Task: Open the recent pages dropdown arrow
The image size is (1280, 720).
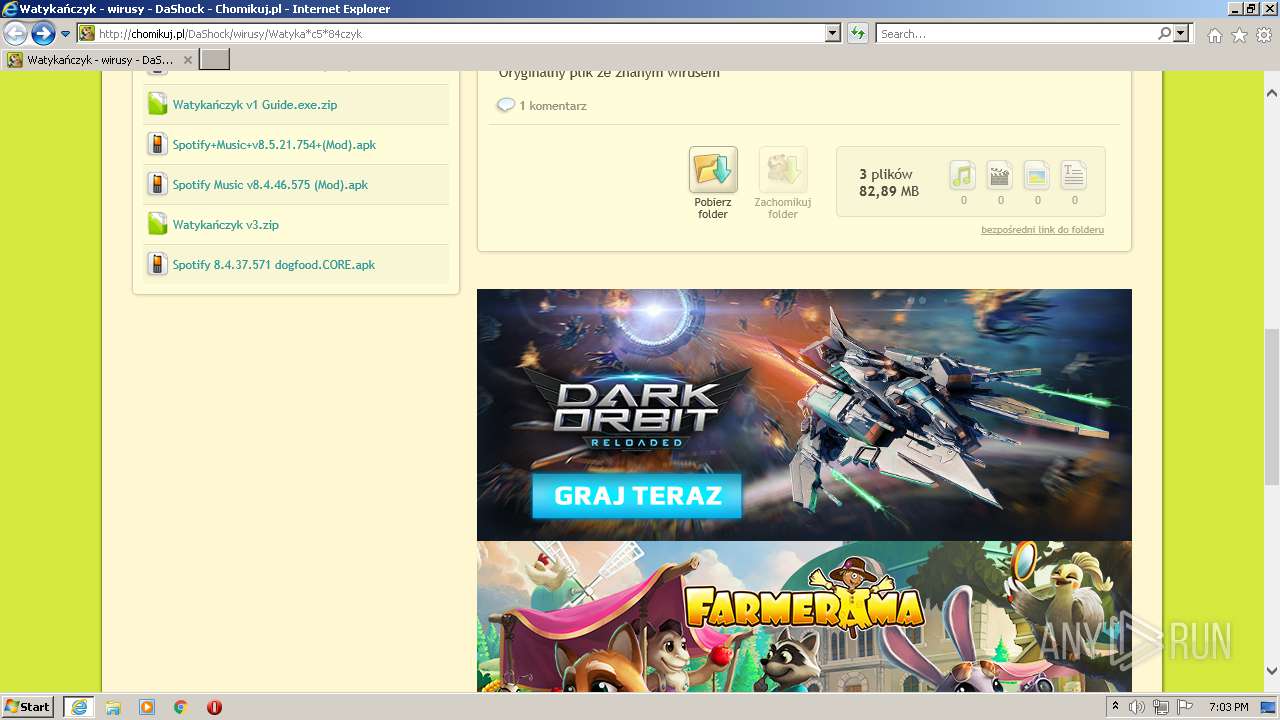Action: pos(66,34)
